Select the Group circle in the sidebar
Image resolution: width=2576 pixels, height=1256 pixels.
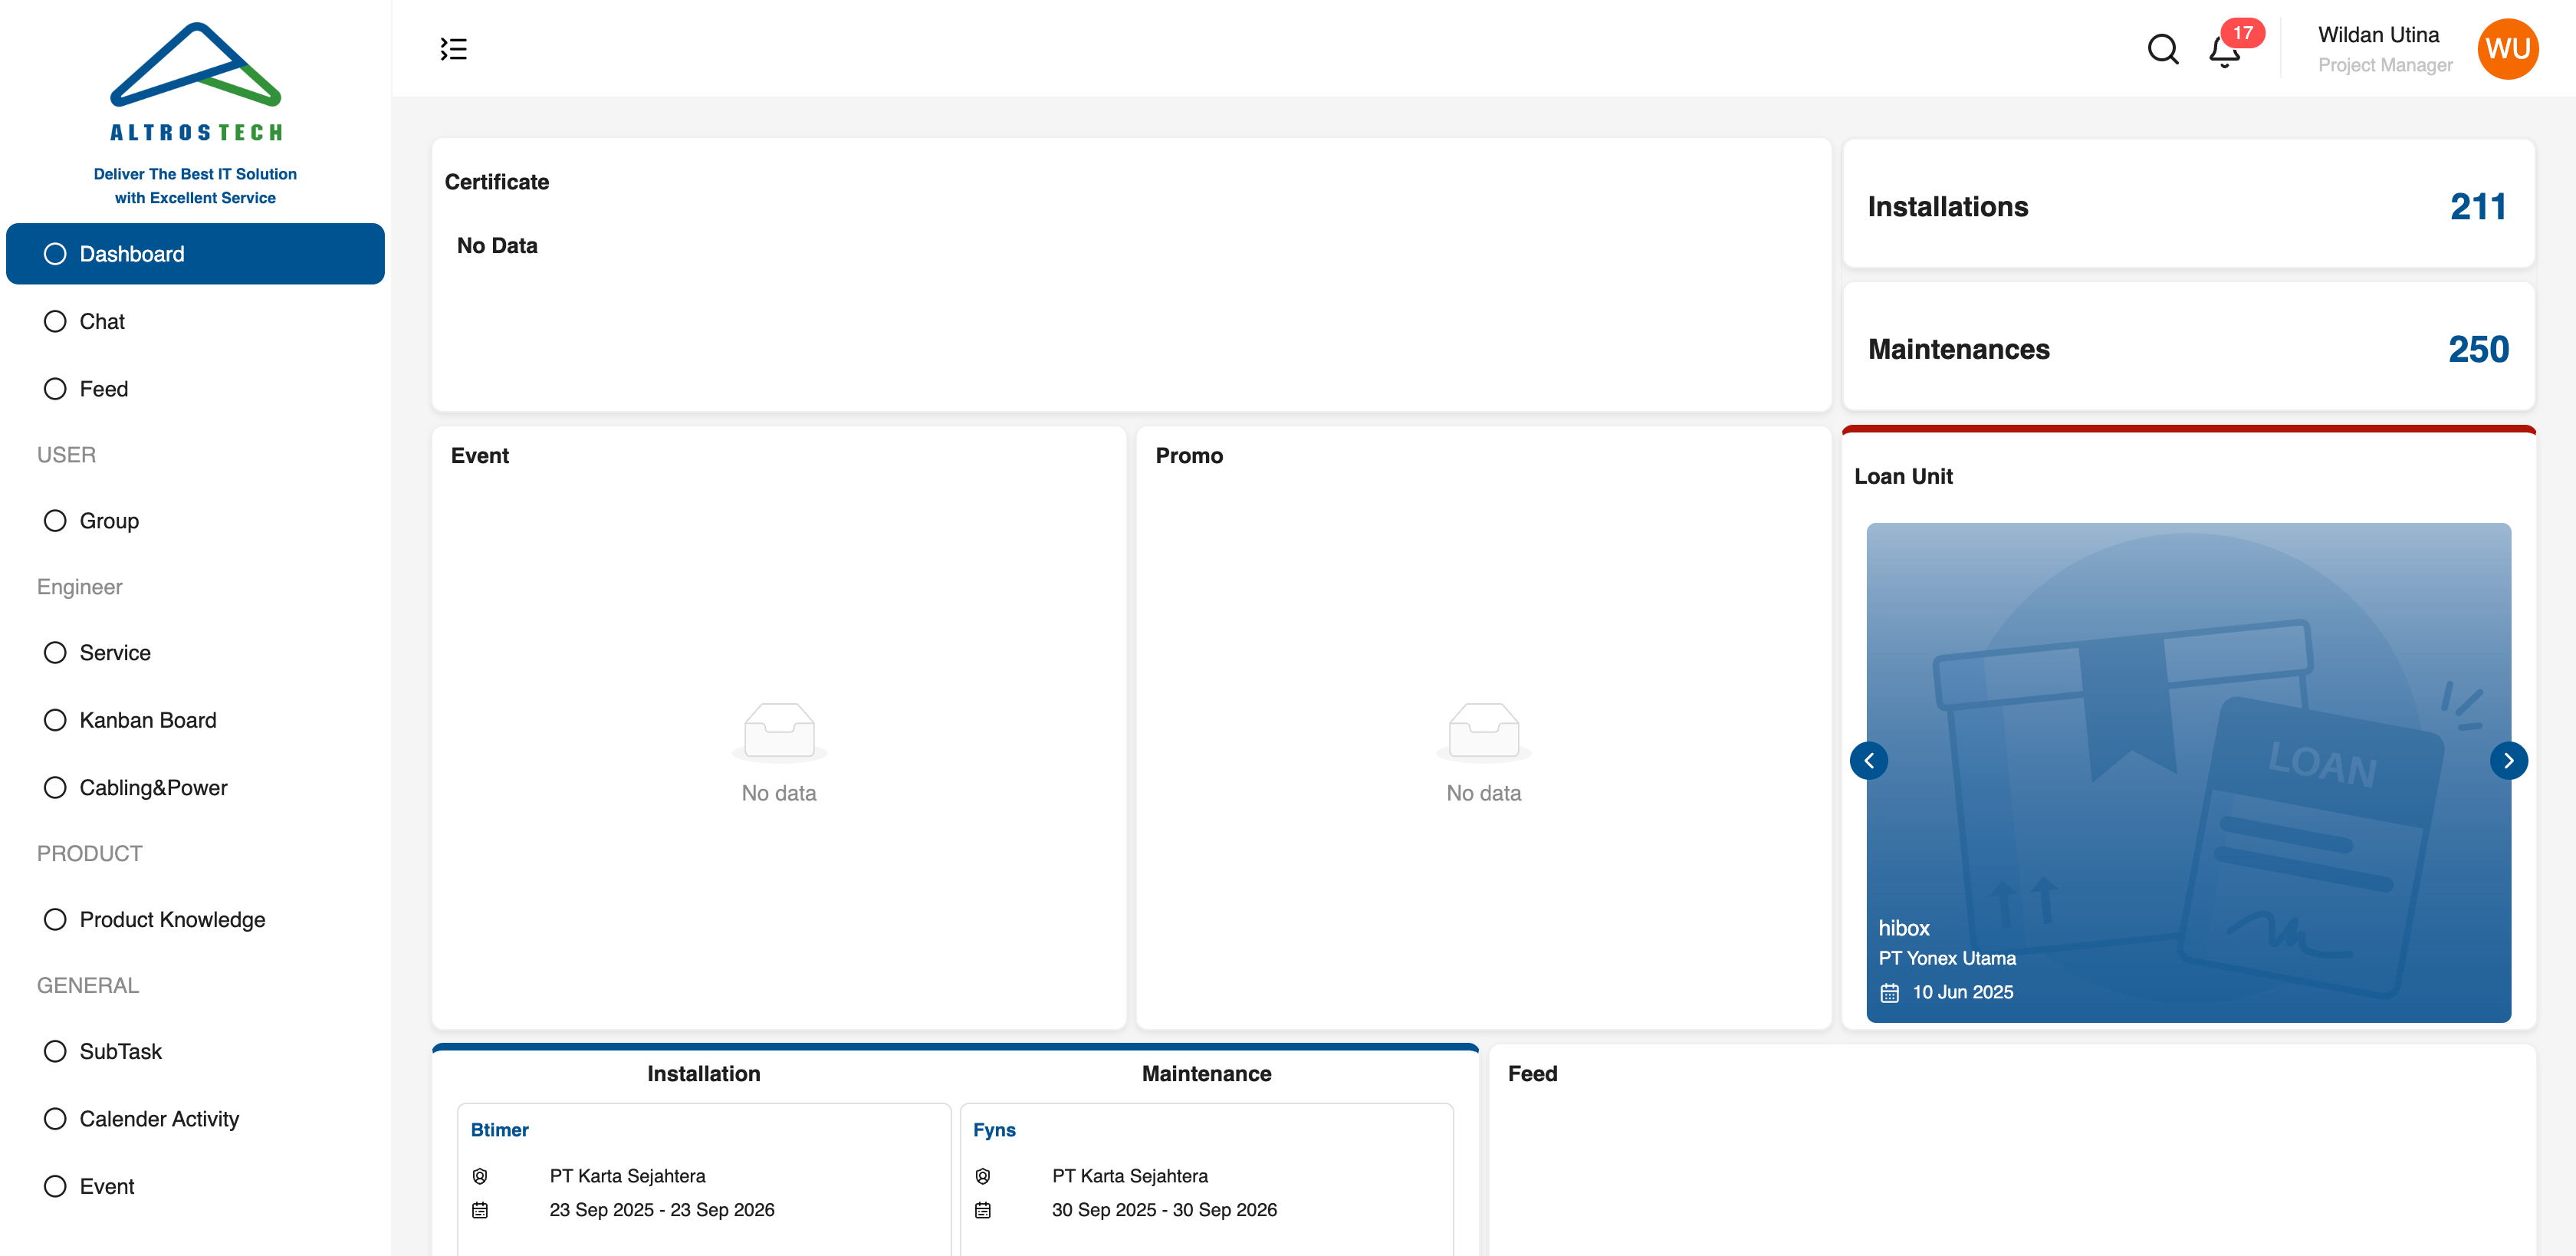[x=55, y=521]
